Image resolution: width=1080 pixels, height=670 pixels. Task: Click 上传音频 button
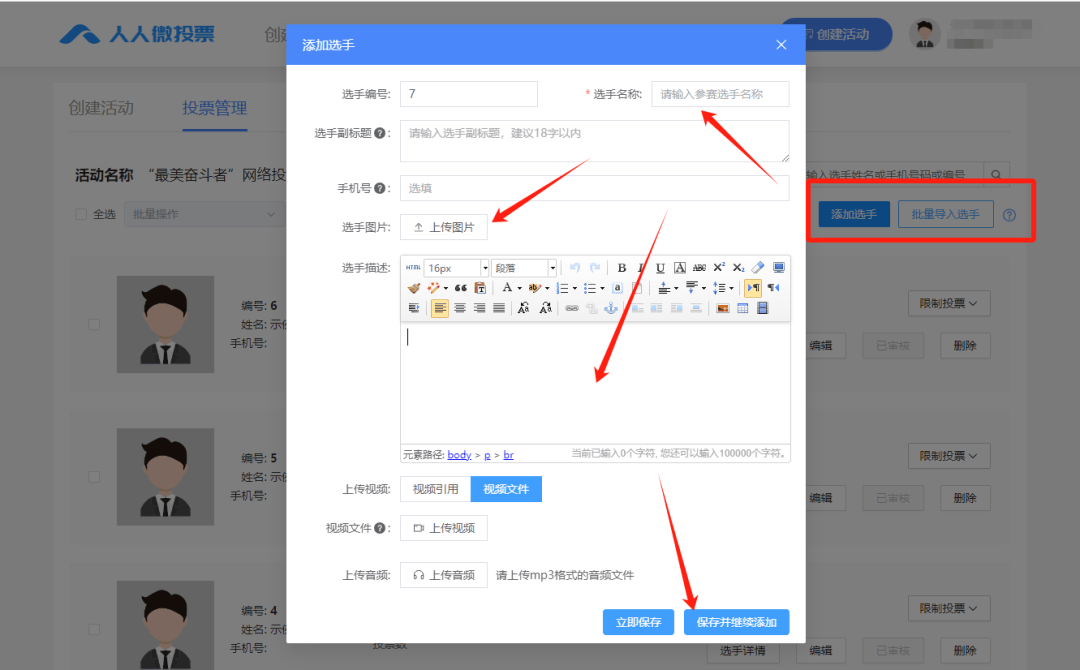point(444,575)
